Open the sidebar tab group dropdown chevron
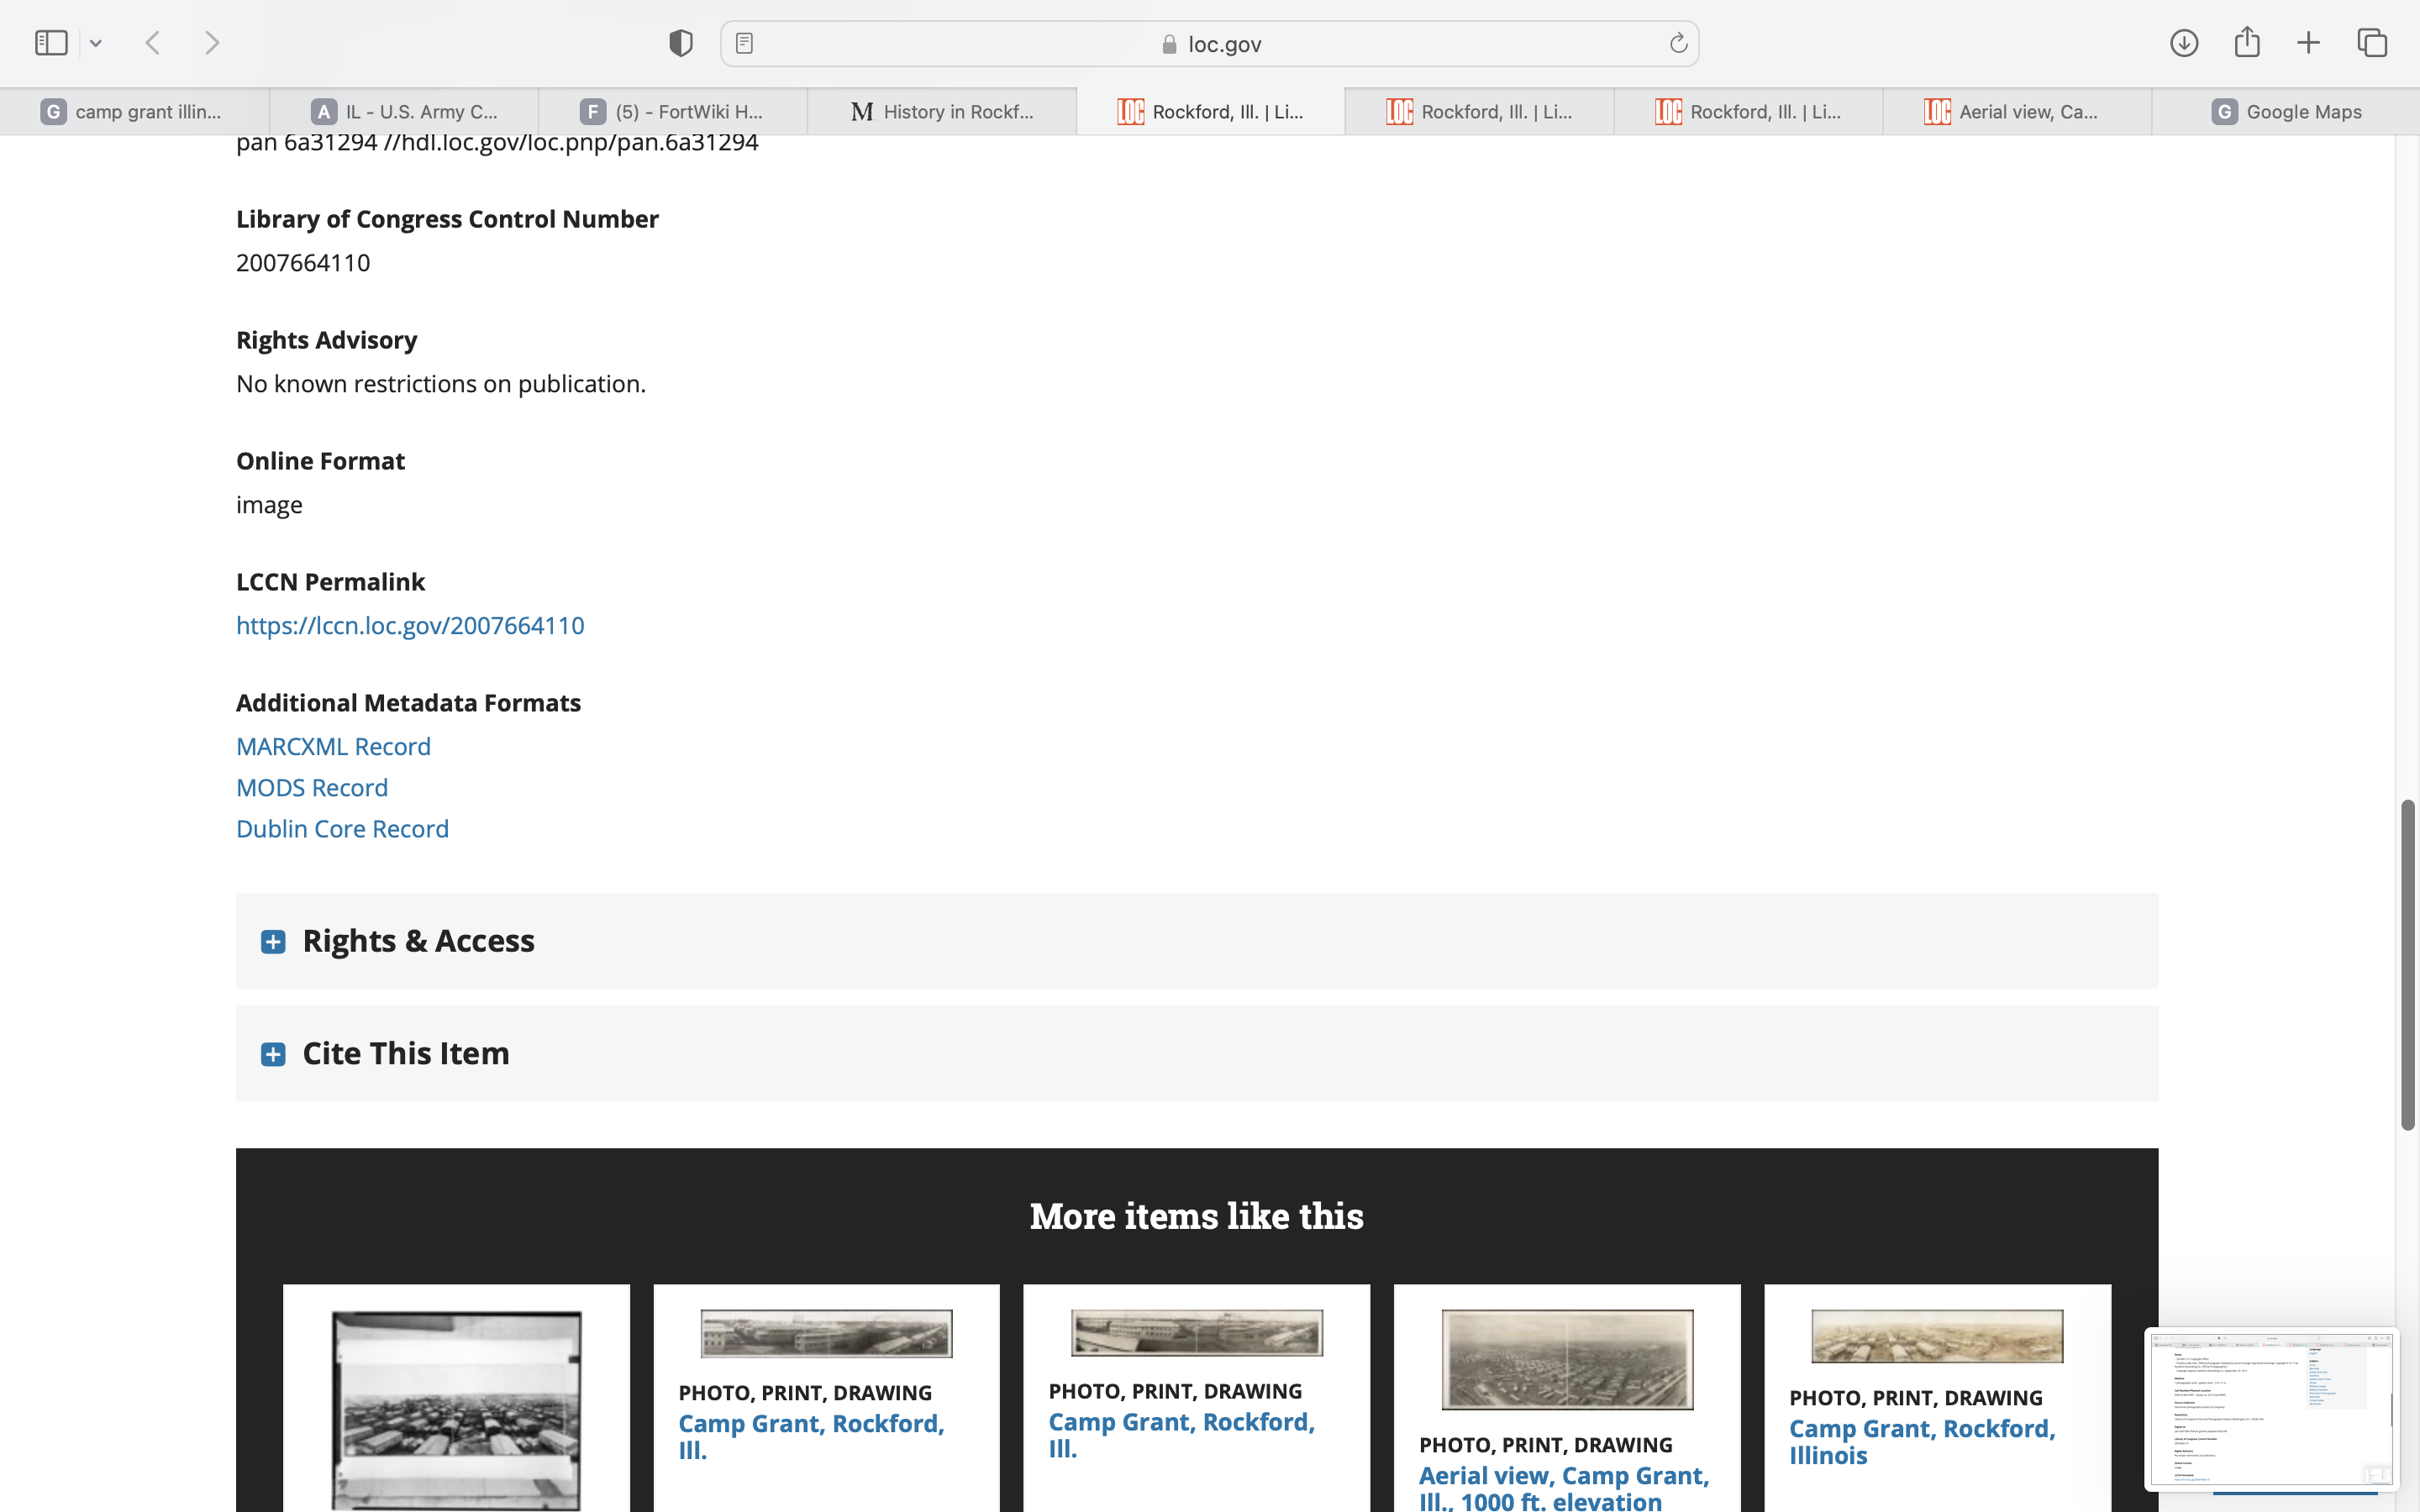This screenshot has height=1512, width=2420. tap(96, 43)
